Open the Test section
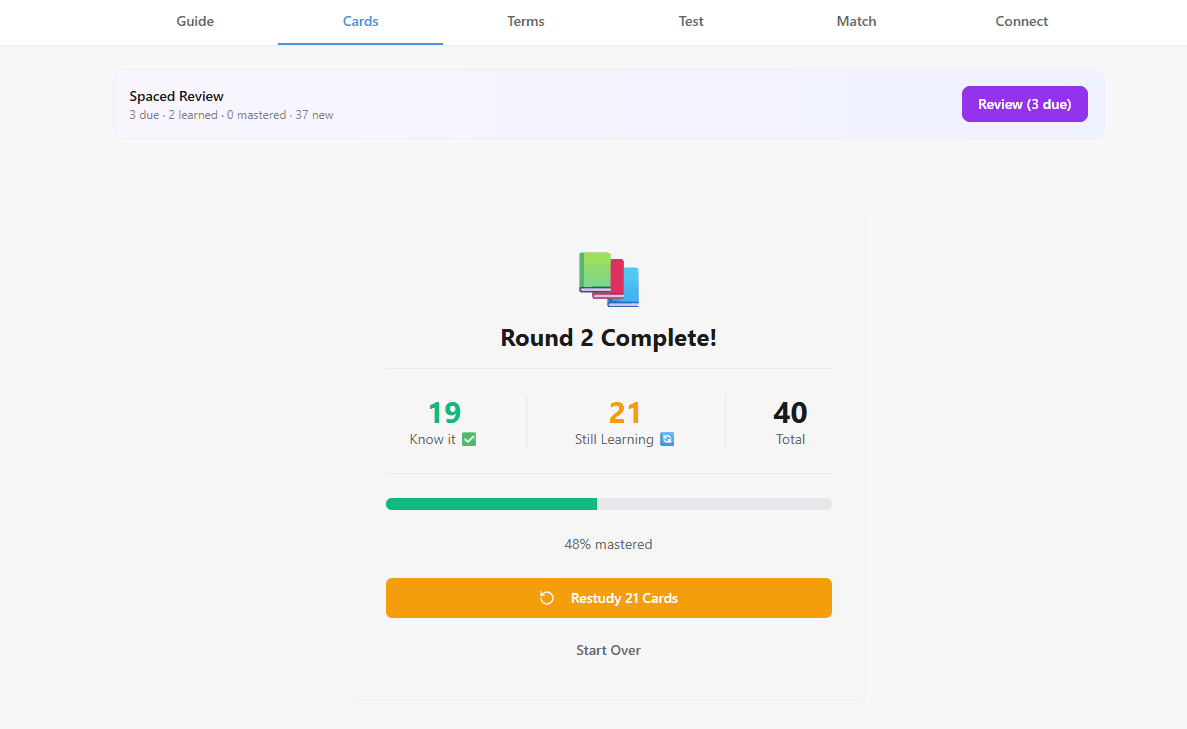This screenshot has width=1187, height=729. coord(690,21)
